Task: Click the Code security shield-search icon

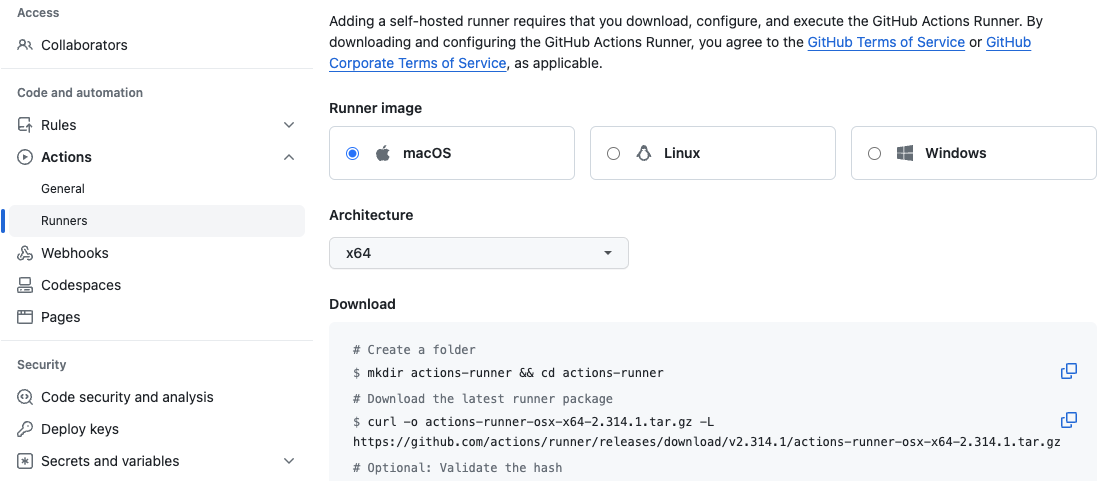Action: pos(25,397)
